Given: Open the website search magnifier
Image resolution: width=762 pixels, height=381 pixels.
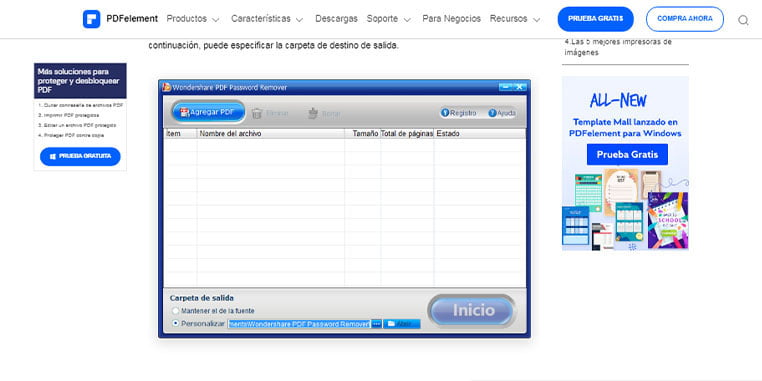Looking at the screenshot, I should [x=743, y=20].
